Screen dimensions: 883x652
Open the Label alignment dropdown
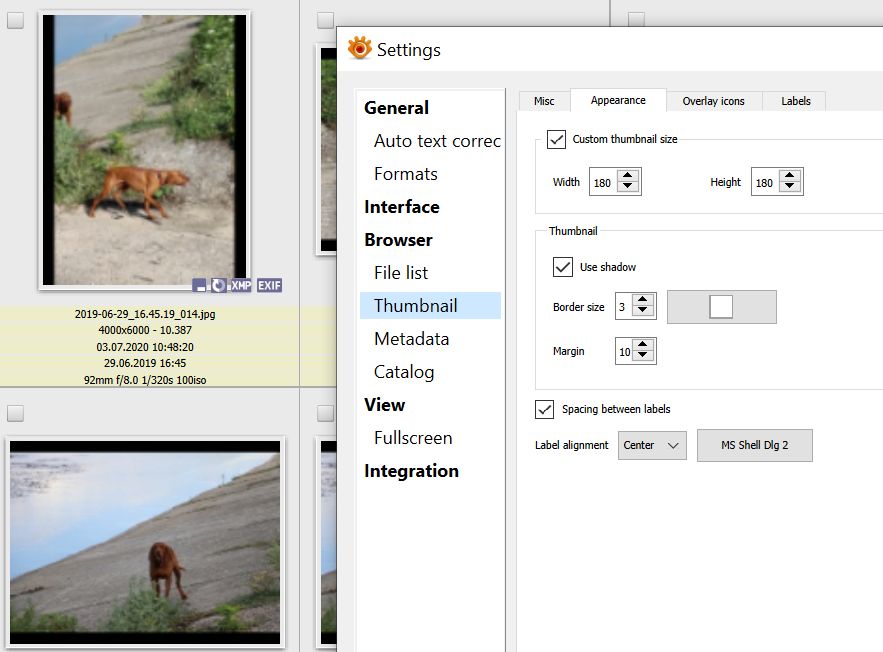[652, 445]
